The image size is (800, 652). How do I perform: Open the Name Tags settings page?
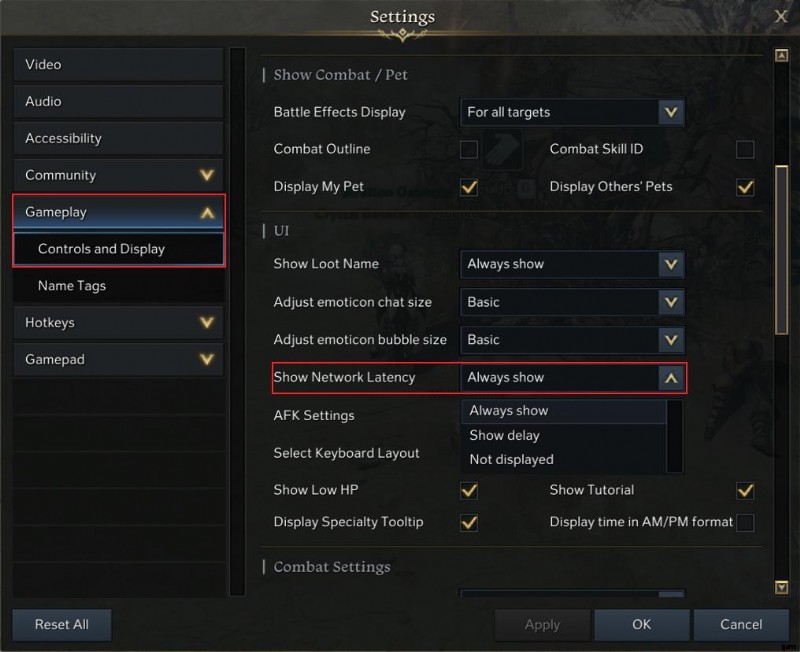click(x=72, y=286)
